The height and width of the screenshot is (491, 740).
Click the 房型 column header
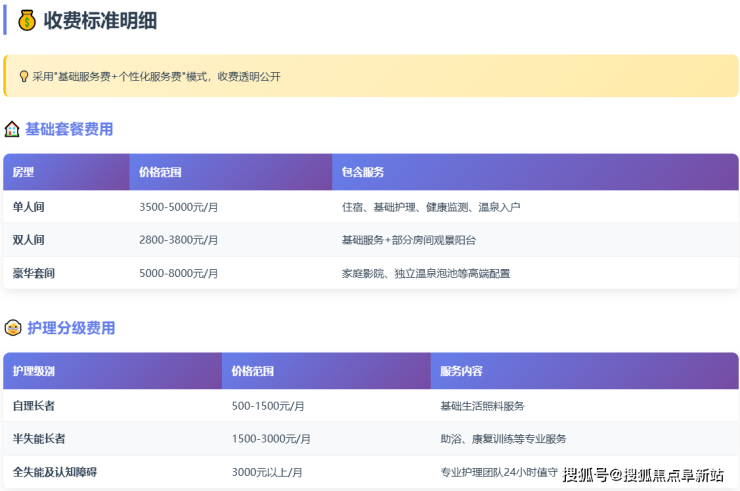(x=23, y=172)
